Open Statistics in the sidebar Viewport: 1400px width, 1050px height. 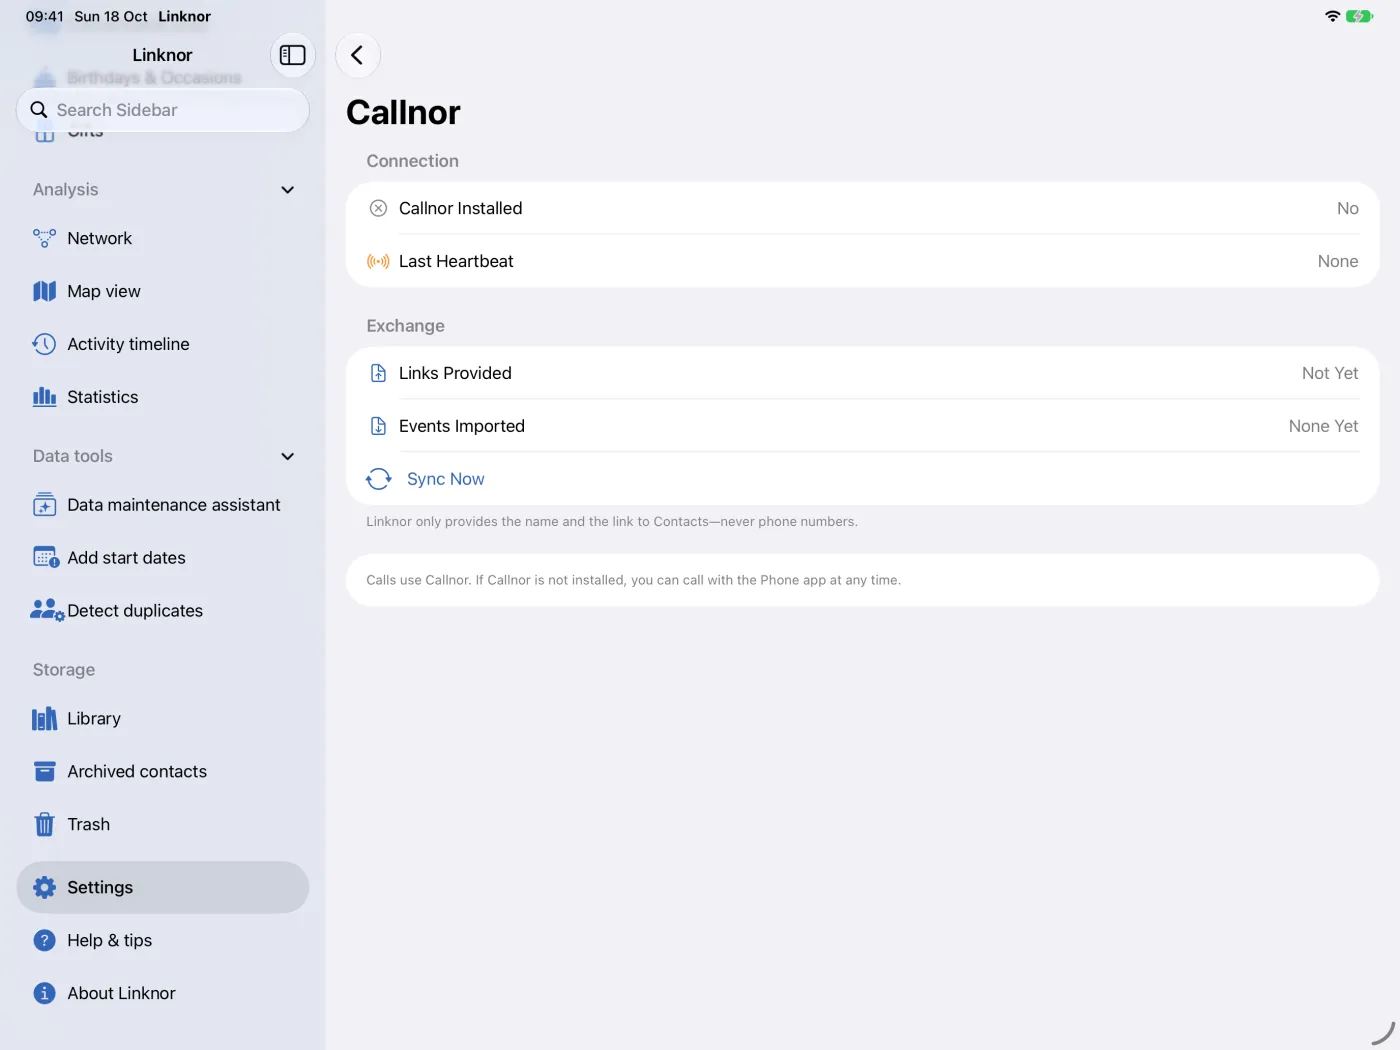[163, 397]
